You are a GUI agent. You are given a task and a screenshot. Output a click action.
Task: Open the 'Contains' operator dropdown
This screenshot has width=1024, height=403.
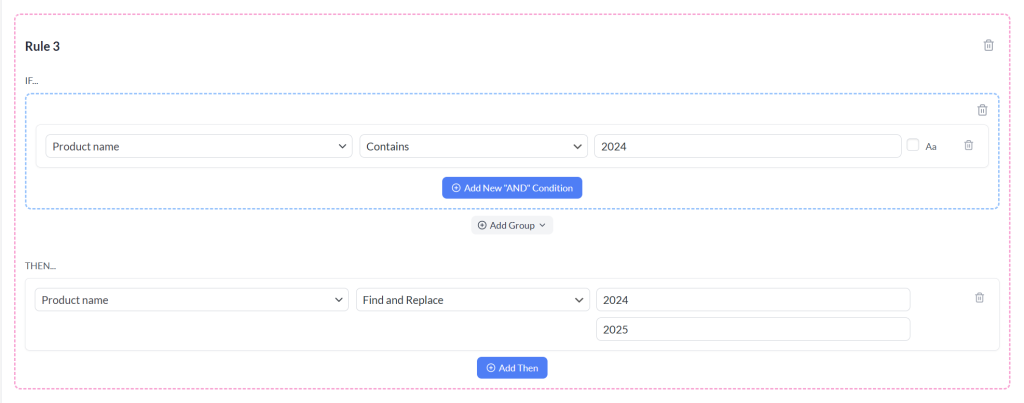pos(473,146)
